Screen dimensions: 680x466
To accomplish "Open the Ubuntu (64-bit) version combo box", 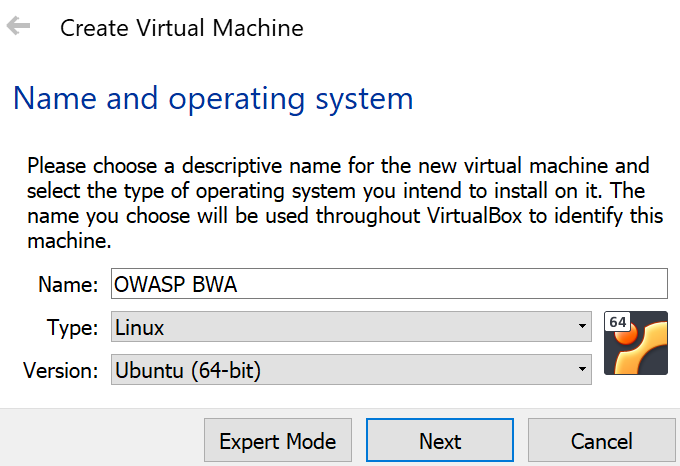I will tap(350, 371).
